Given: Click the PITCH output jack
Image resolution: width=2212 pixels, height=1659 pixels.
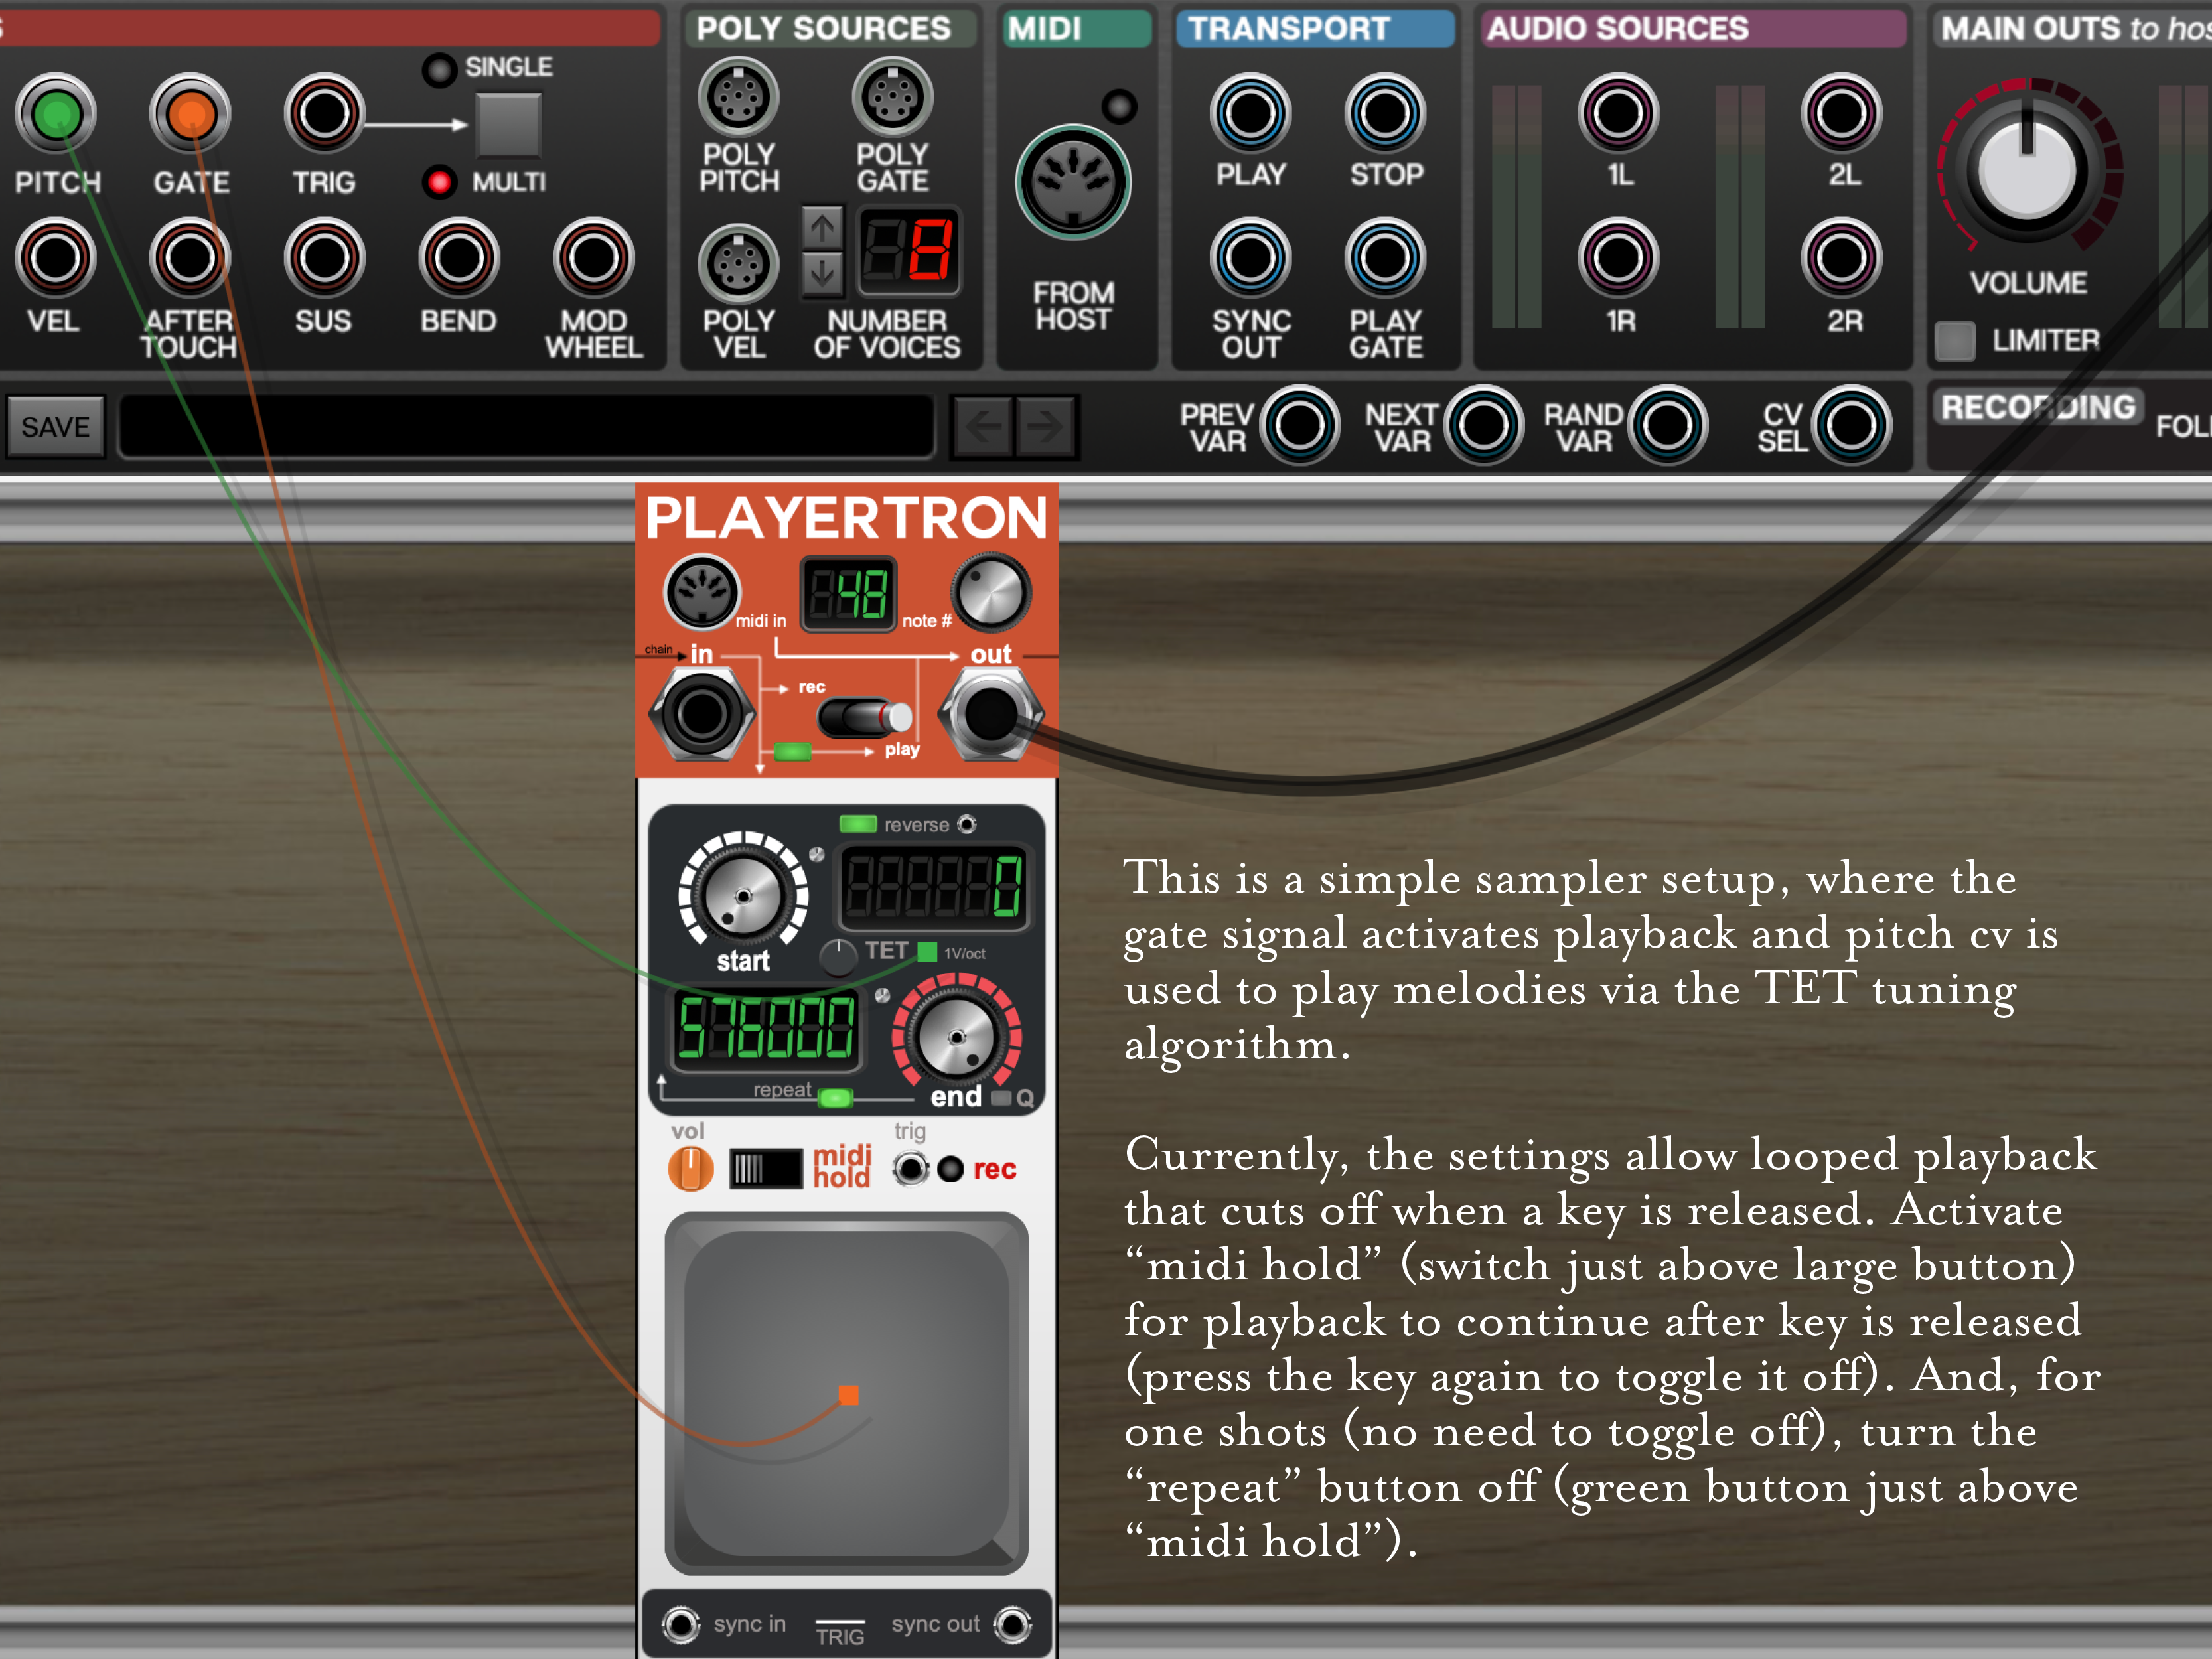Looking at the screenshot, I should tap(56, 114).
